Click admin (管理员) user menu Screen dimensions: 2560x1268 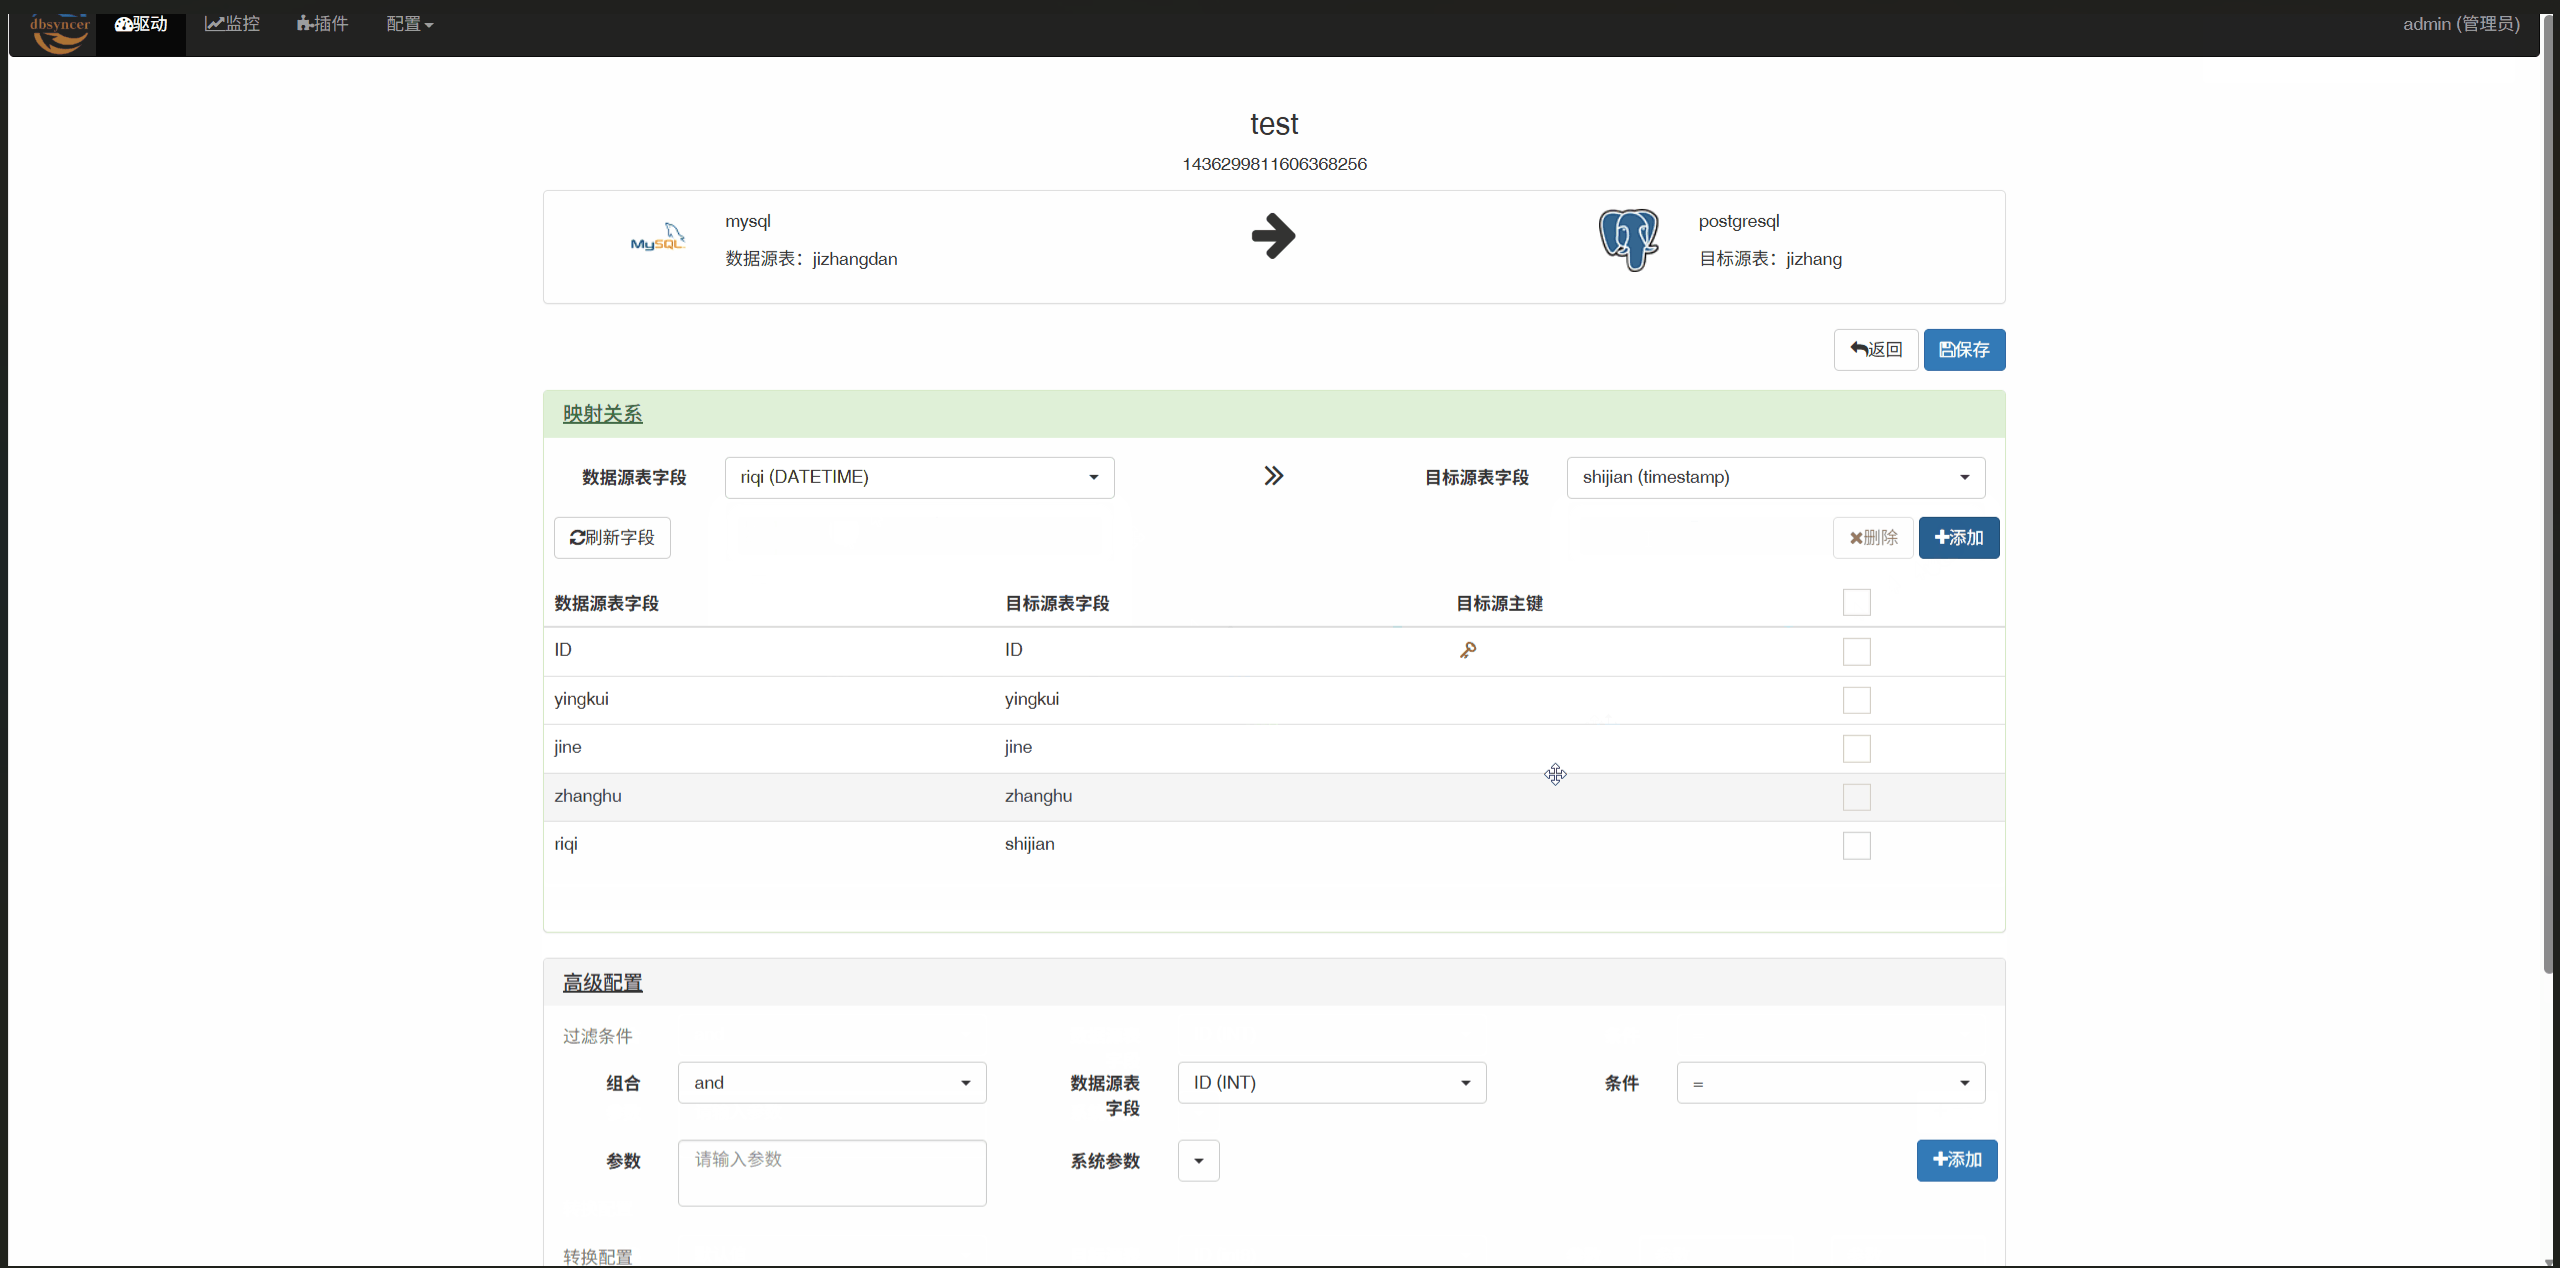2461,24
